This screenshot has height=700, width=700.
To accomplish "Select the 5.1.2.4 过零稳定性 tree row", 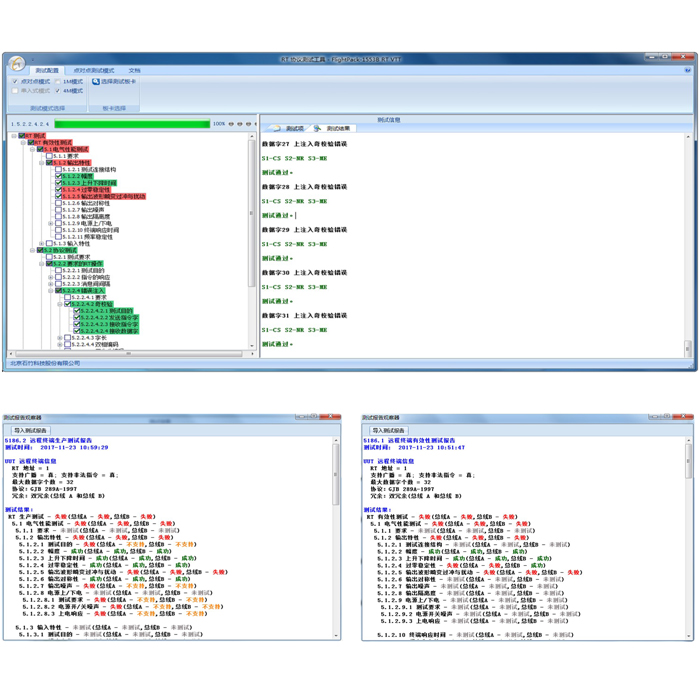I will tap(86, 190).
